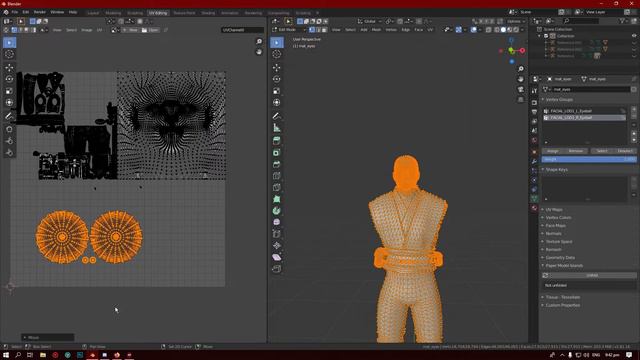Select the Annotate tool in UV editor
The height and width of the screenshot is (360, 640).
coord(9,116)
